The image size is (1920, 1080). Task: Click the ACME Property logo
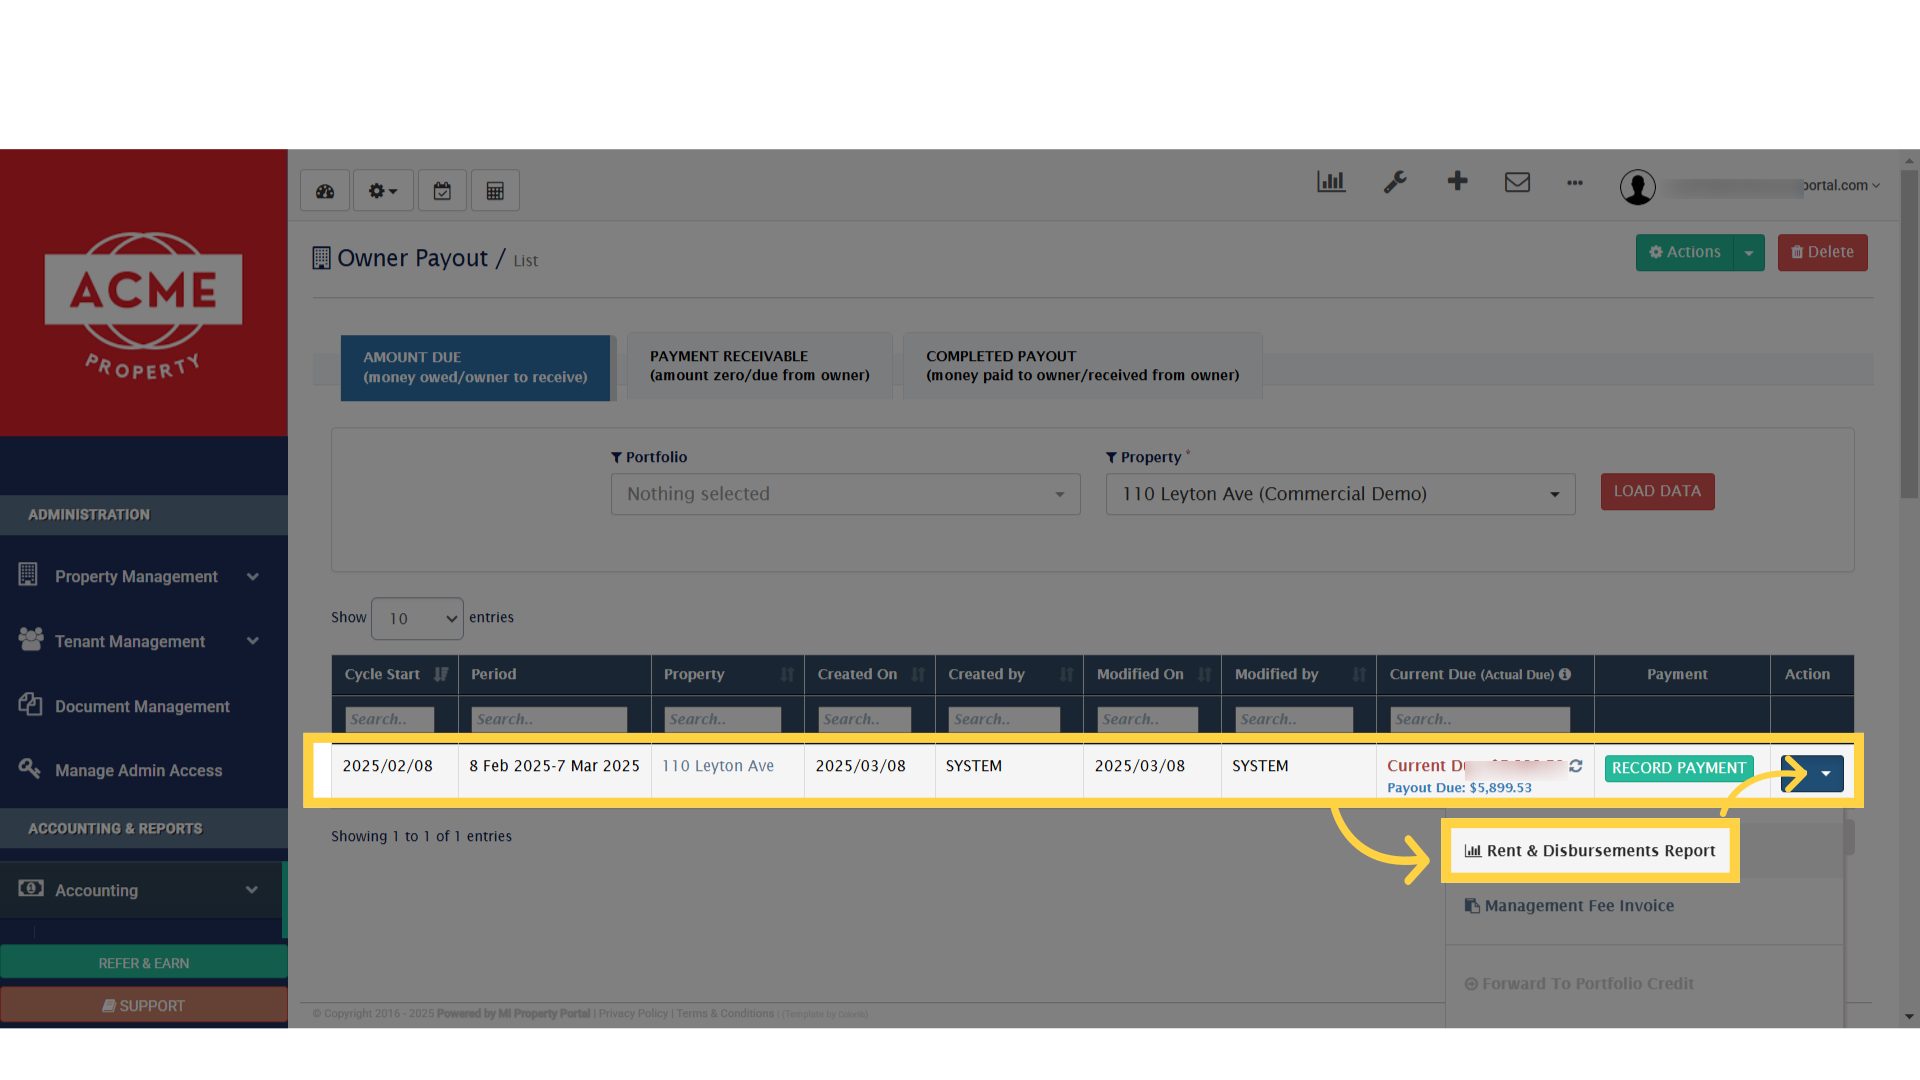tap(143, 305)
